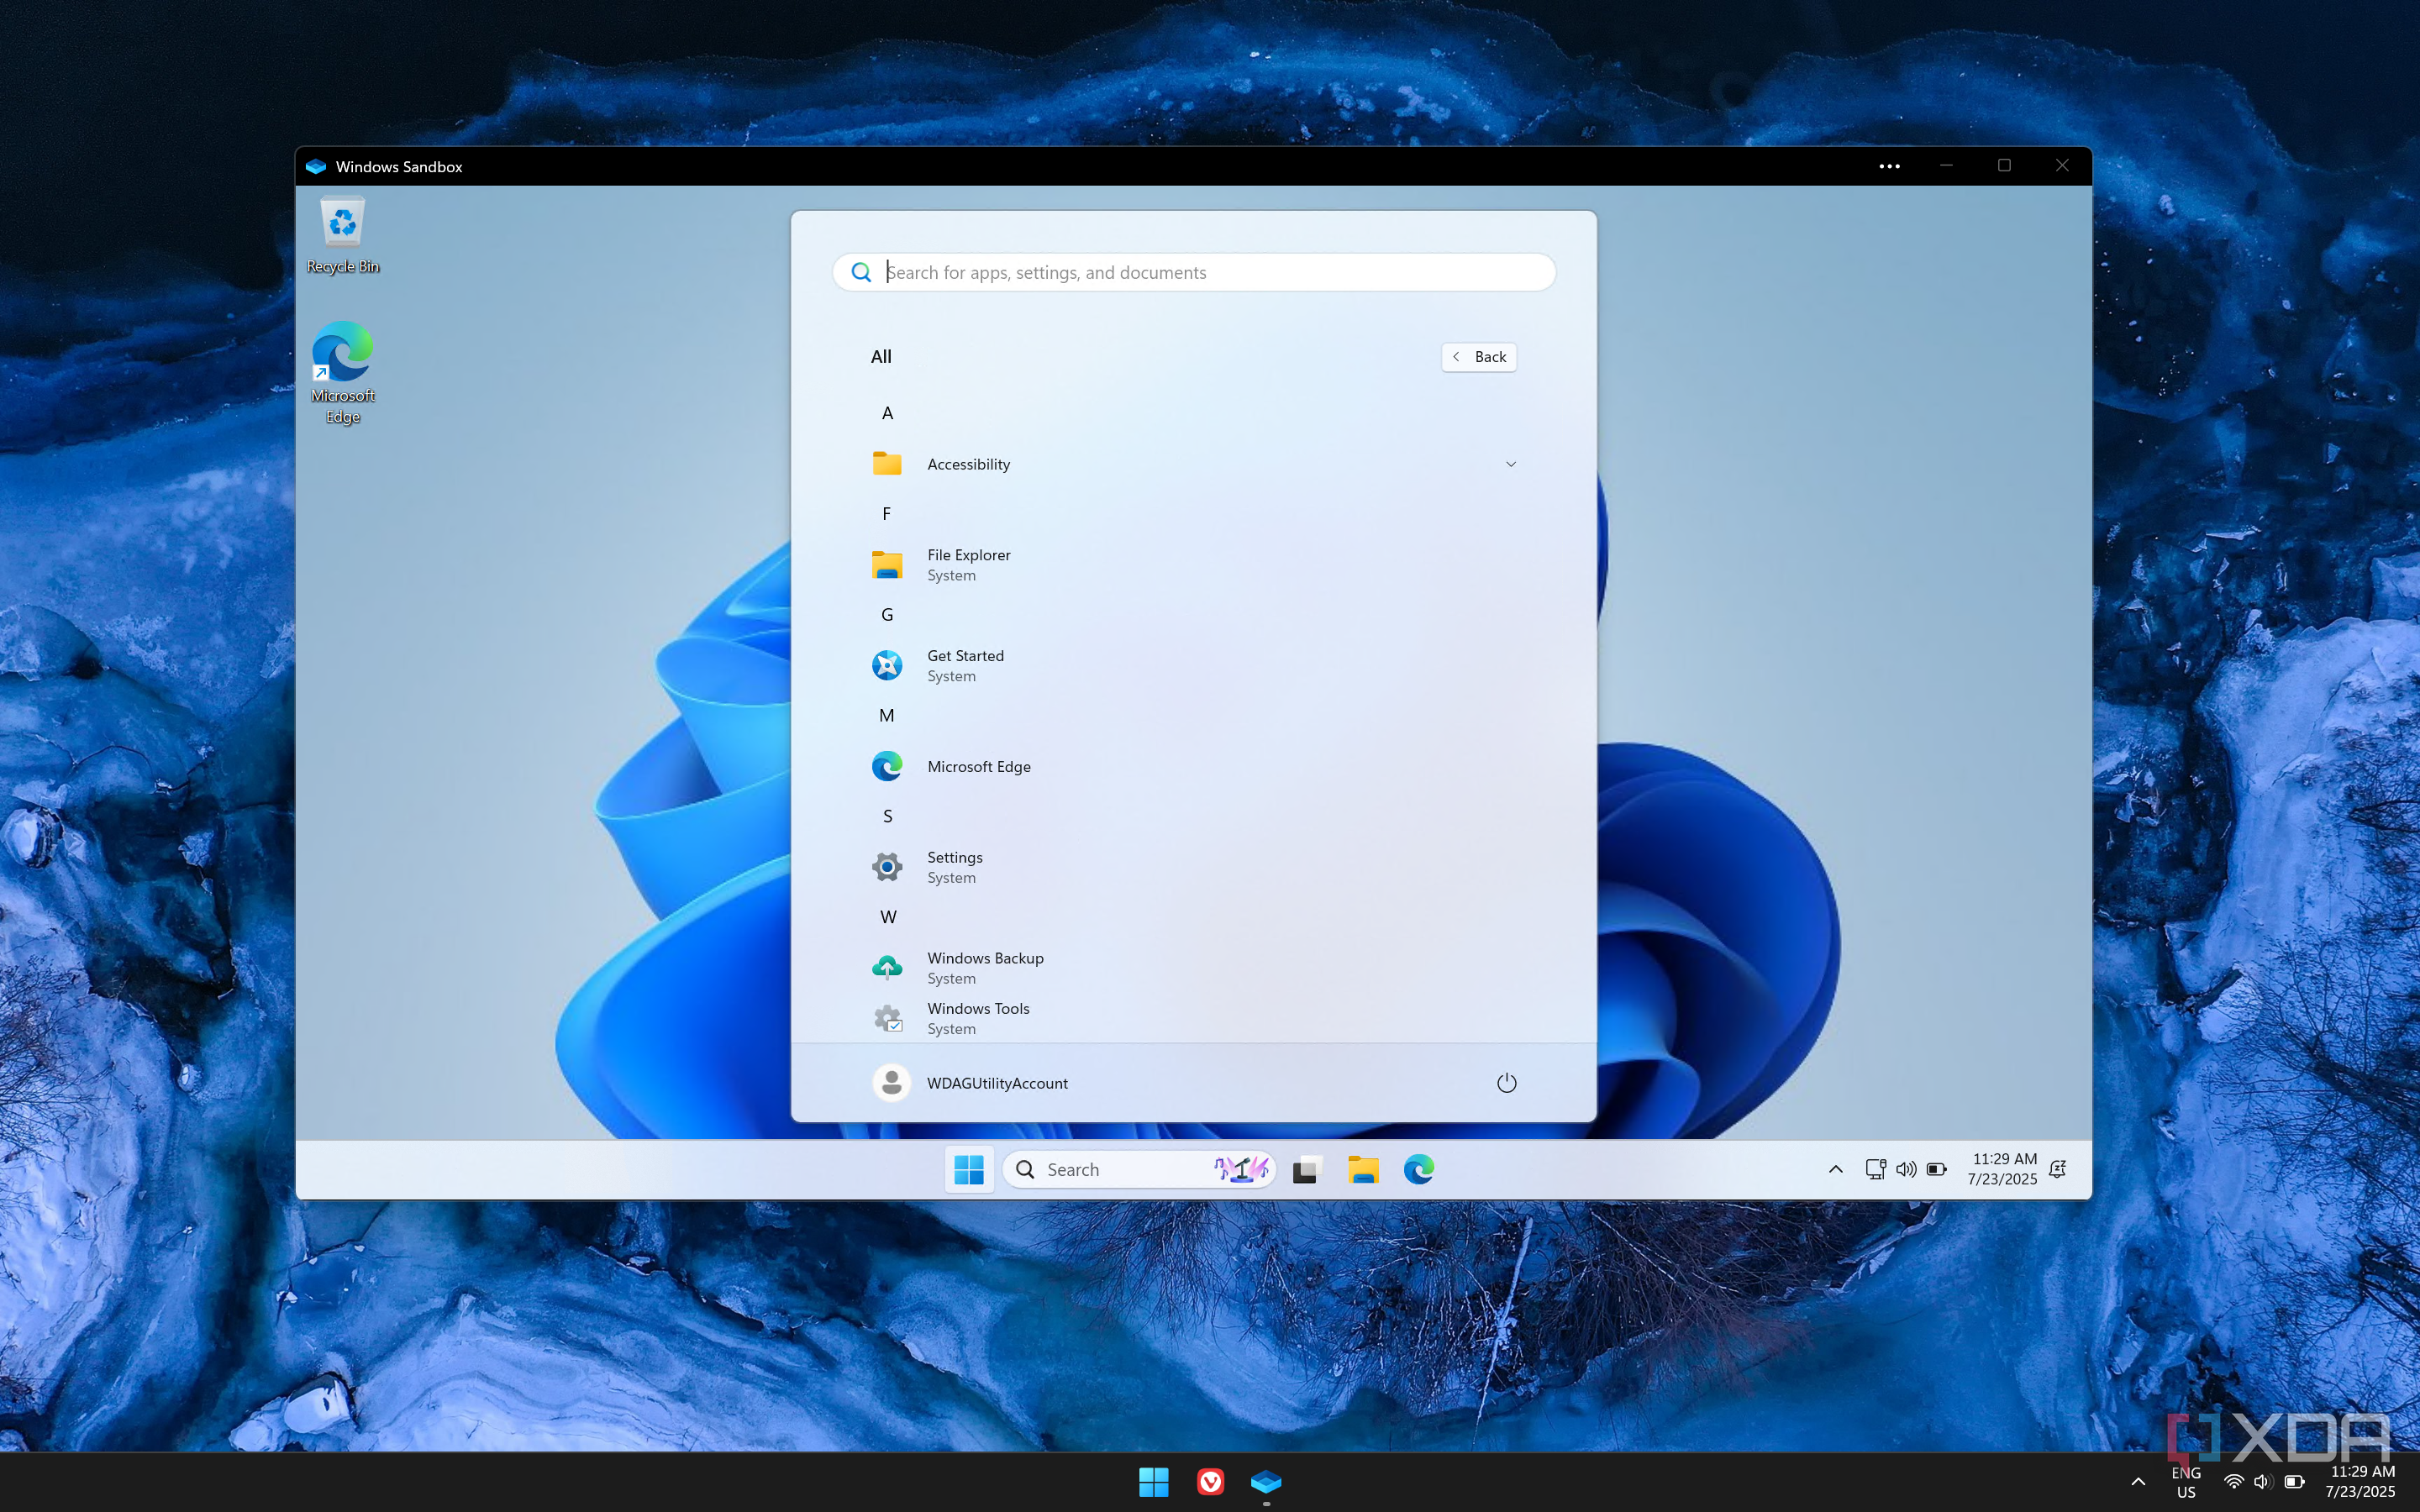2420x1512 pixels.
Task: Show hidden icons in Sandbox tray
Action: 1836,1169
